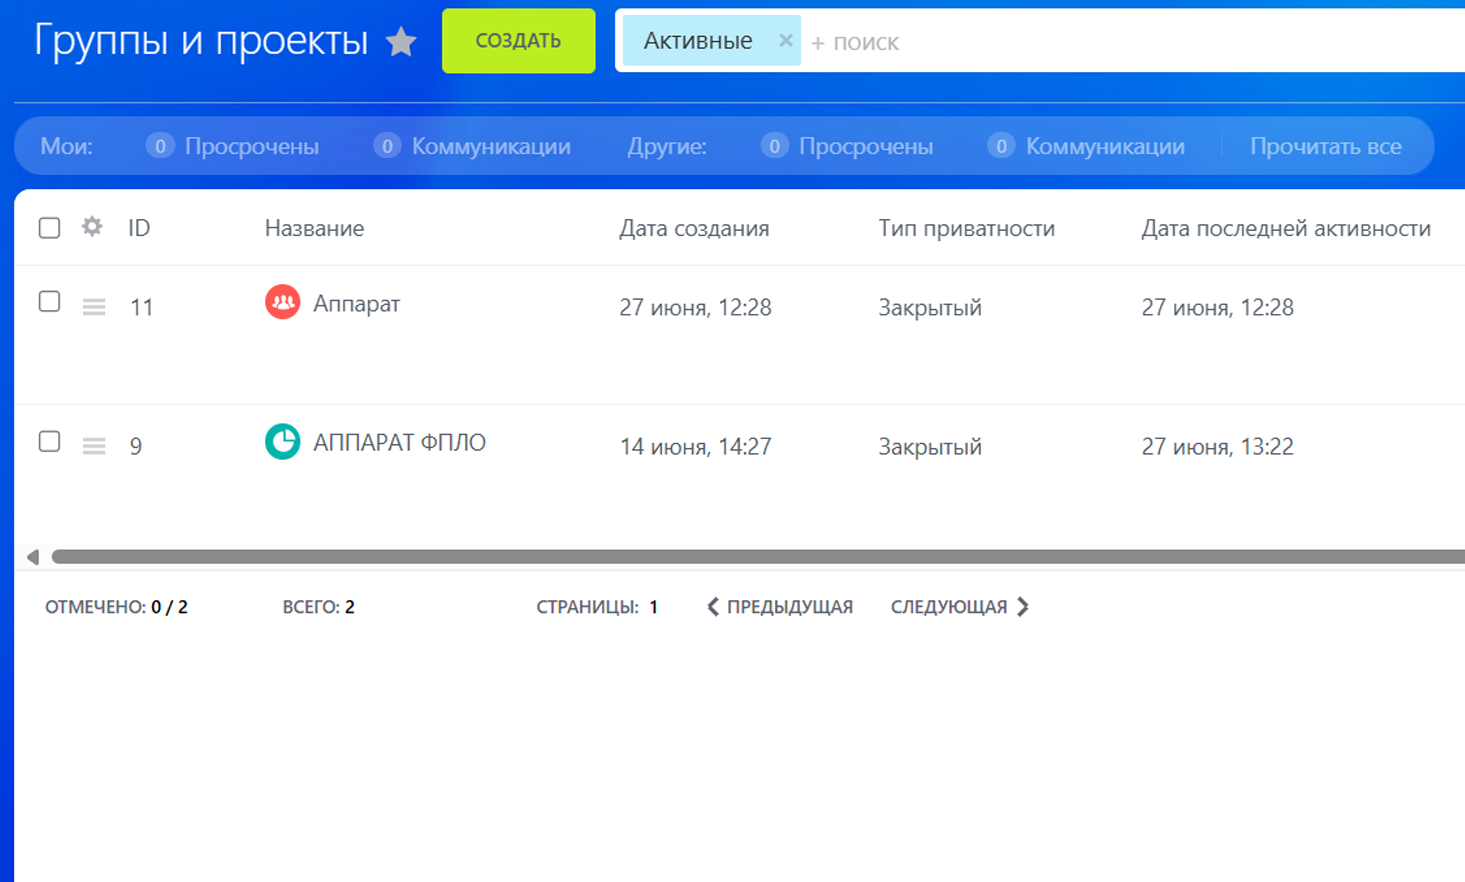Focus the search filter input field
The width and height of the screenshot is (1465, 882).
click(1100, 42)
